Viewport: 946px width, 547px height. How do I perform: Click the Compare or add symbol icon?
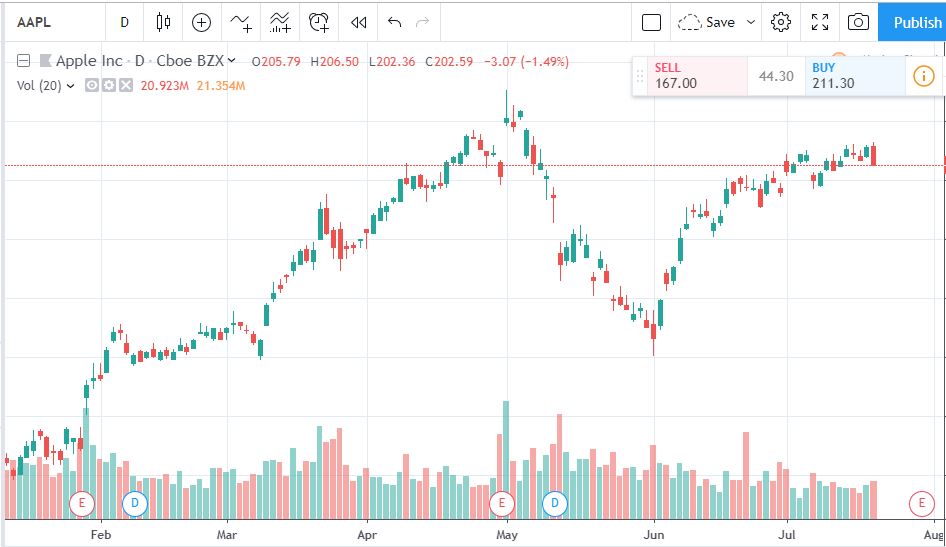201,22
